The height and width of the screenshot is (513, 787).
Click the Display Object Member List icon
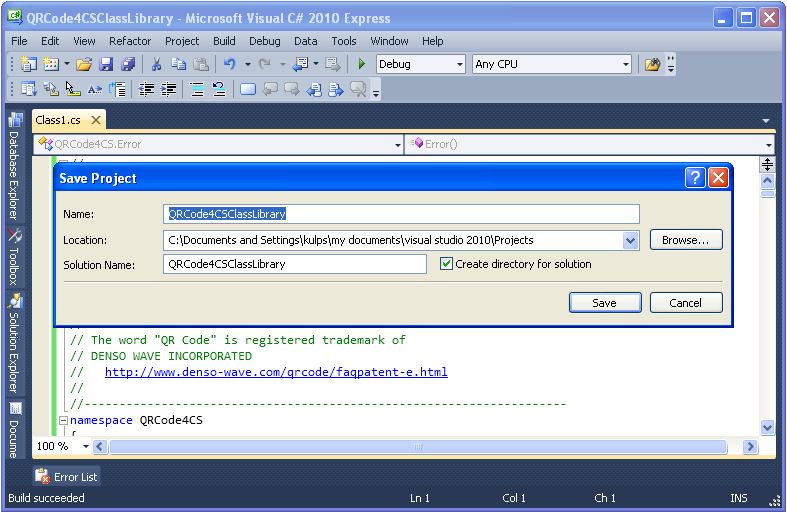click(x=29, y=89)
